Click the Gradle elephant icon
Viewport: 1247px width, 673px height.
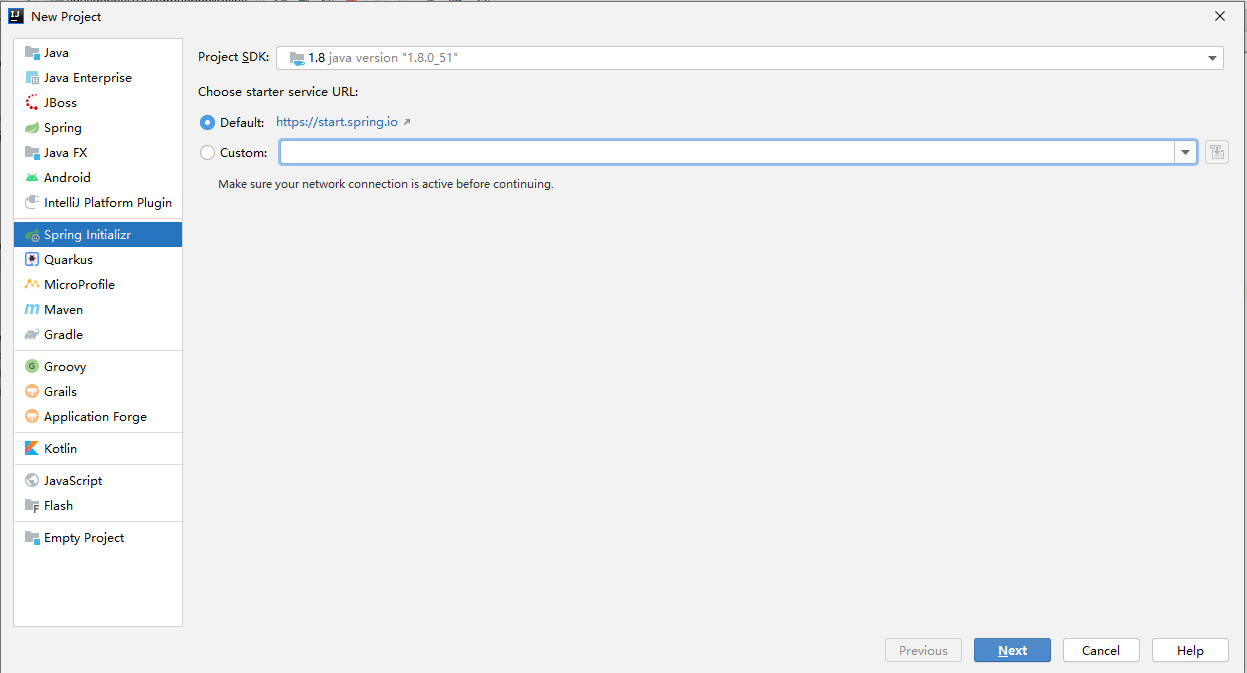point(32,335)
